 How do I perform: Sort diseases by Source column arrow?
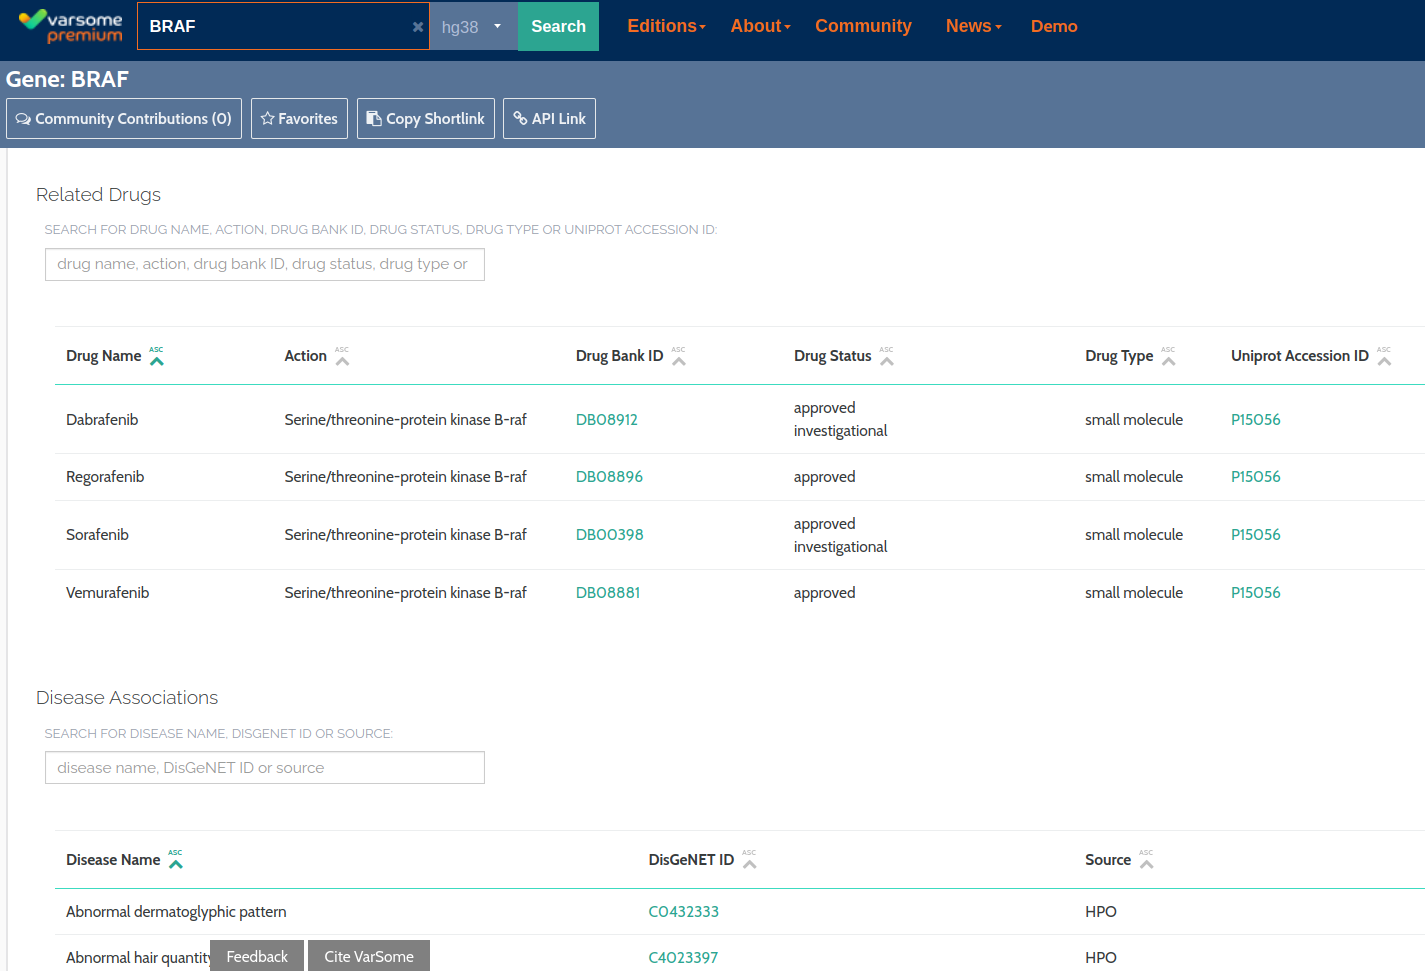point(1146,860)
